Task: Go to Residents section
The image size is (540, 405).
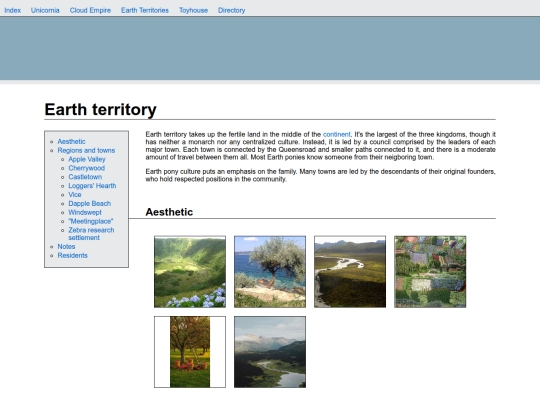Action: (72, 256)
